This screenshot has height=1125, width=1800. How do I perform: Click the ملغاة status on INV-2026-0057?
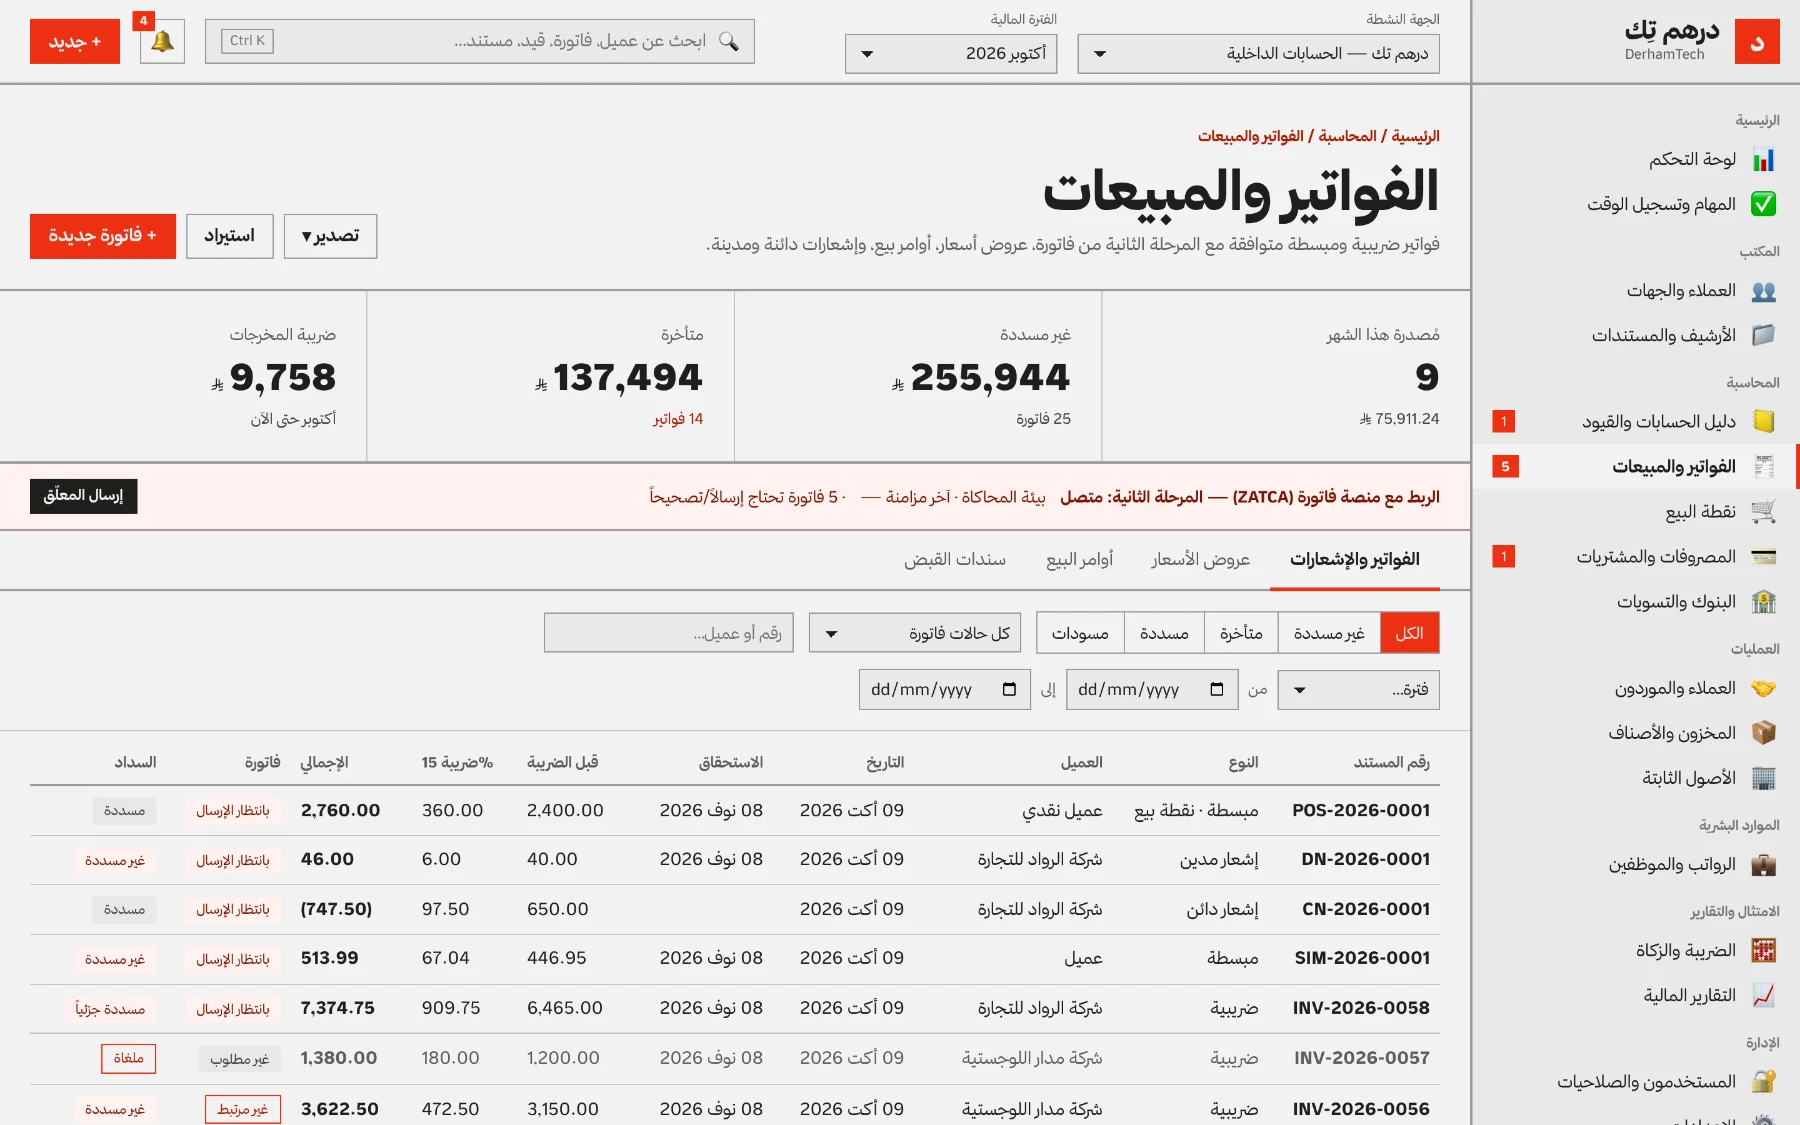pos(129,1058)
